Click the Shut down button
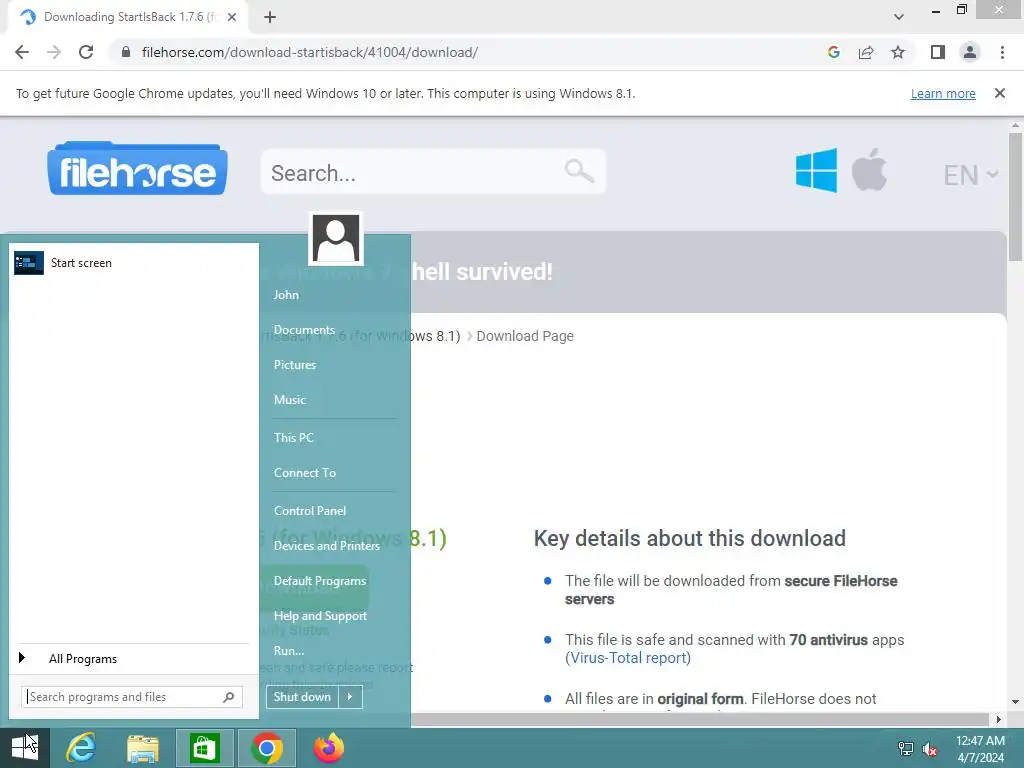1024x768 pixels. point(302,697)
